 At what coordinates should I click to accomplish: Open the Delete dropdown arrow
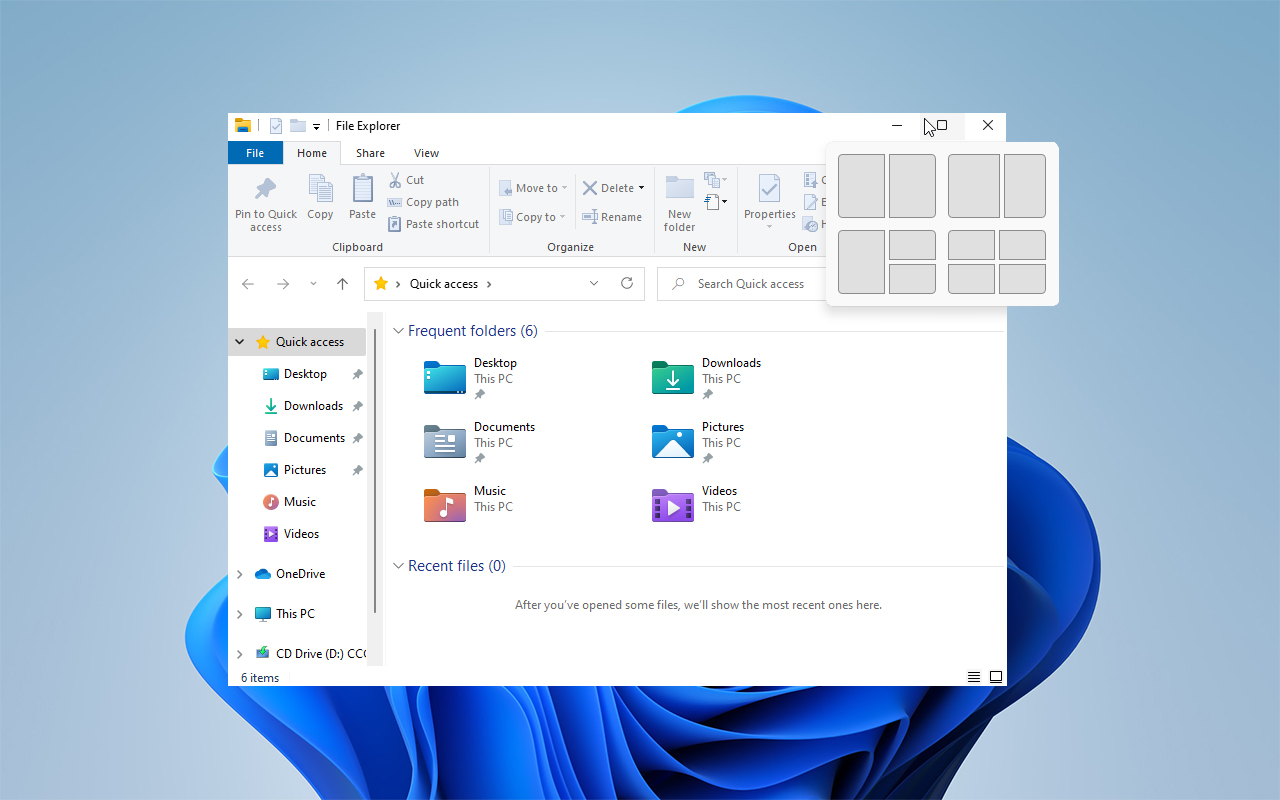tap(641, 188)
